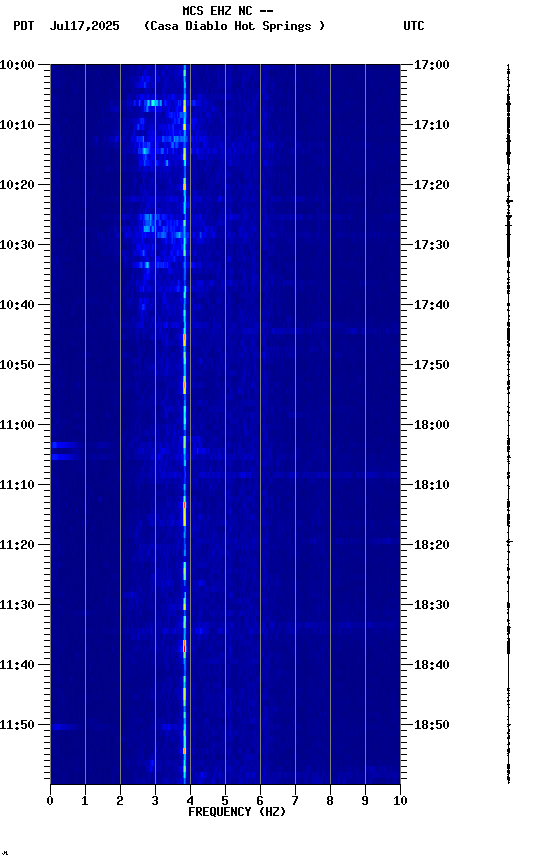552x864 pixels.
Task: Click the FREQUENCY (HZ) axis title
Action: (x=237, y=812)
